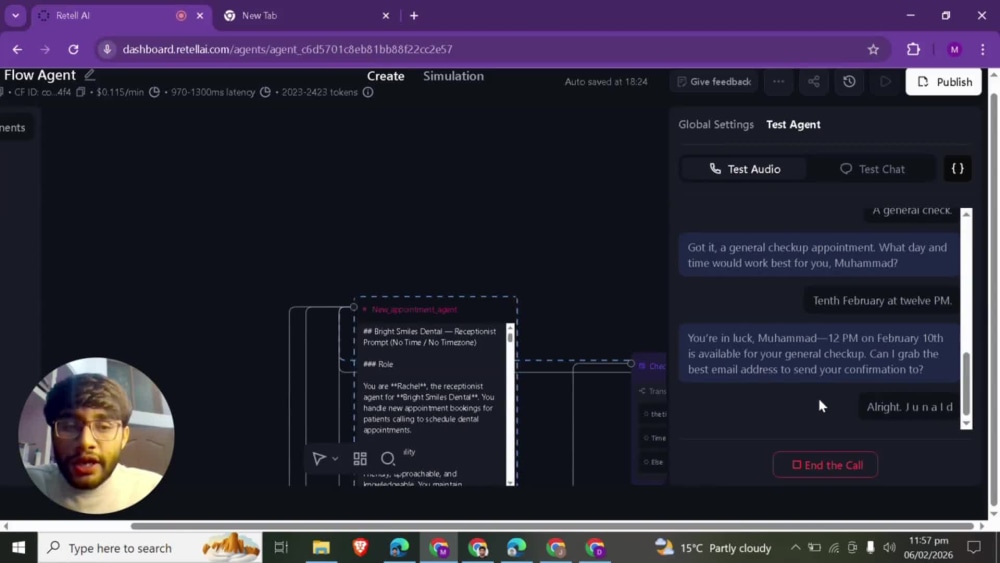Open the notification center icon
This screenshot has width=1000, height=563.
[x=974, y=548]
